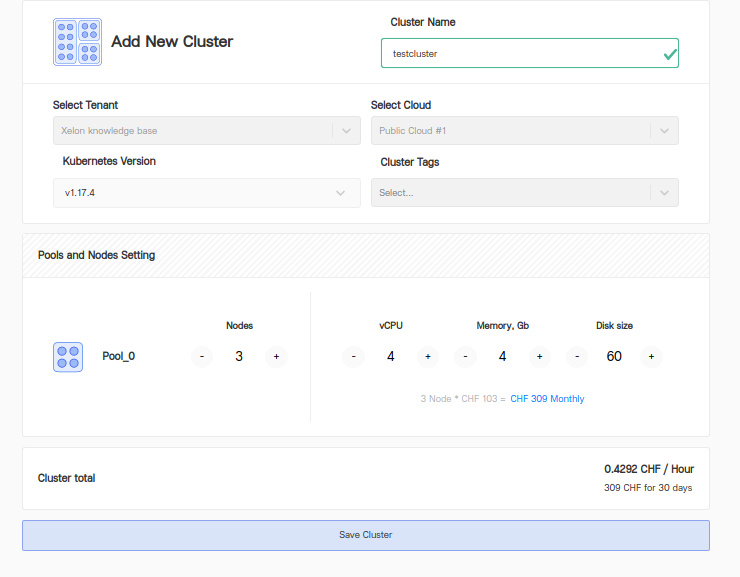Click the Pools and Nodes Setting header

point(97,255)
